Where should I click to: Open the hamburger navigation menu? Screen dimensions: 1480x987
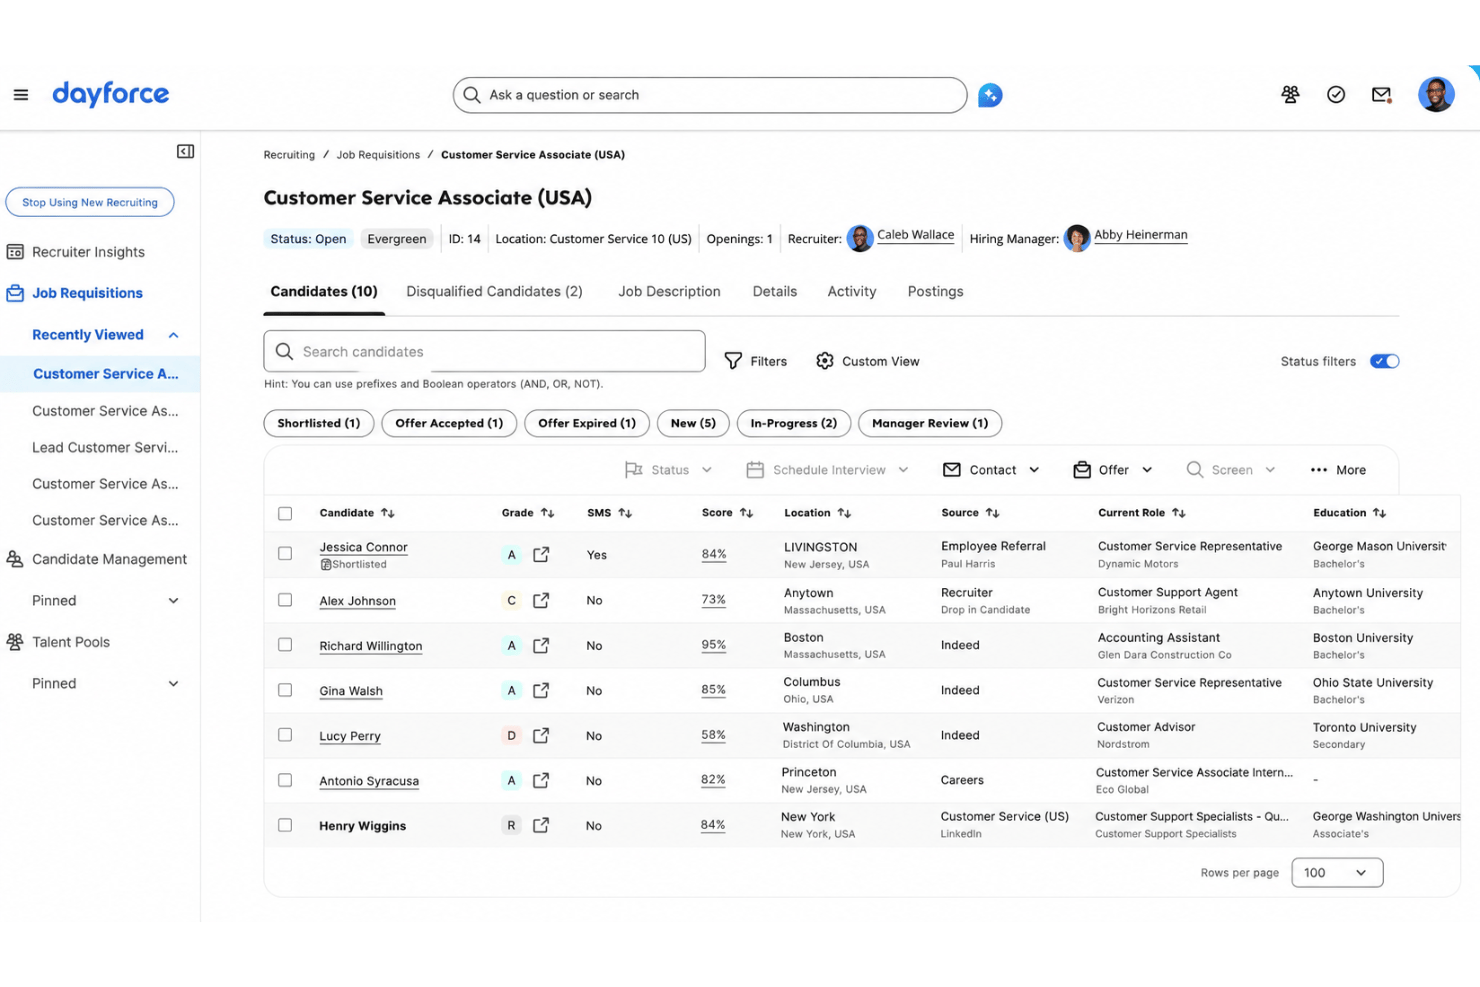[x=21, y=95]
